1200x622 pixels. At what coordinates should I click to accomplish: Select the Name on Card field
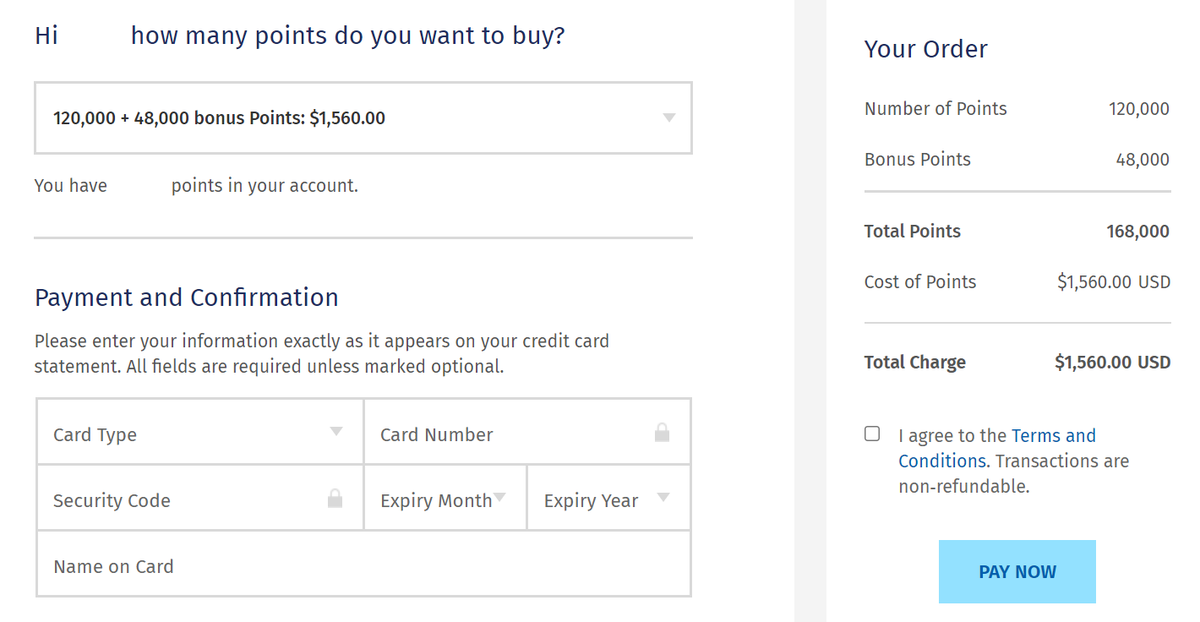point(362,566)
